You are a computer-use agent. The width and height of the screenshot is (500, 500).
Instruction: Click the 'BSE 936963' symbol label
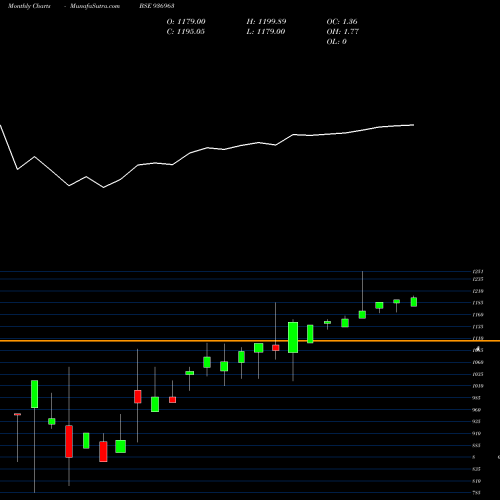pos(157,6)
